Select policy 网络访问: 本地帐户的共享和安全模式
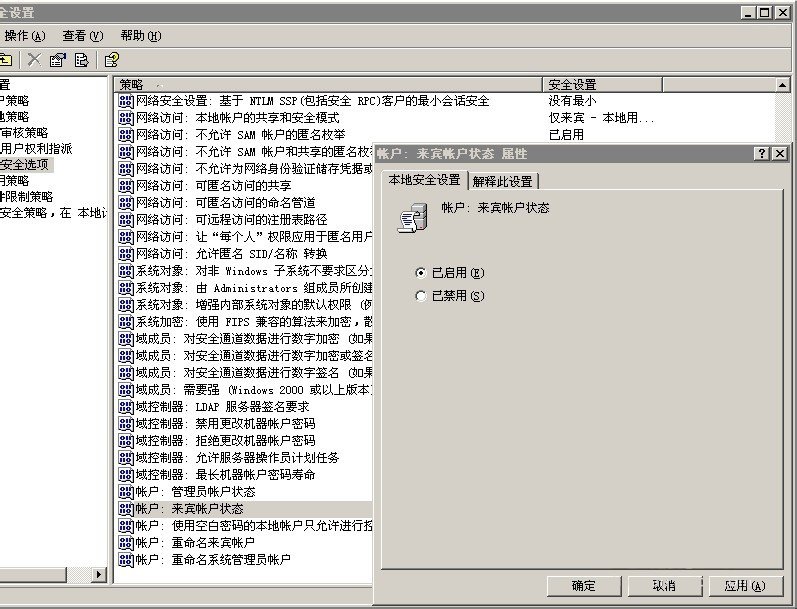The height and width of the screenshot is (609, 797). 237,118
